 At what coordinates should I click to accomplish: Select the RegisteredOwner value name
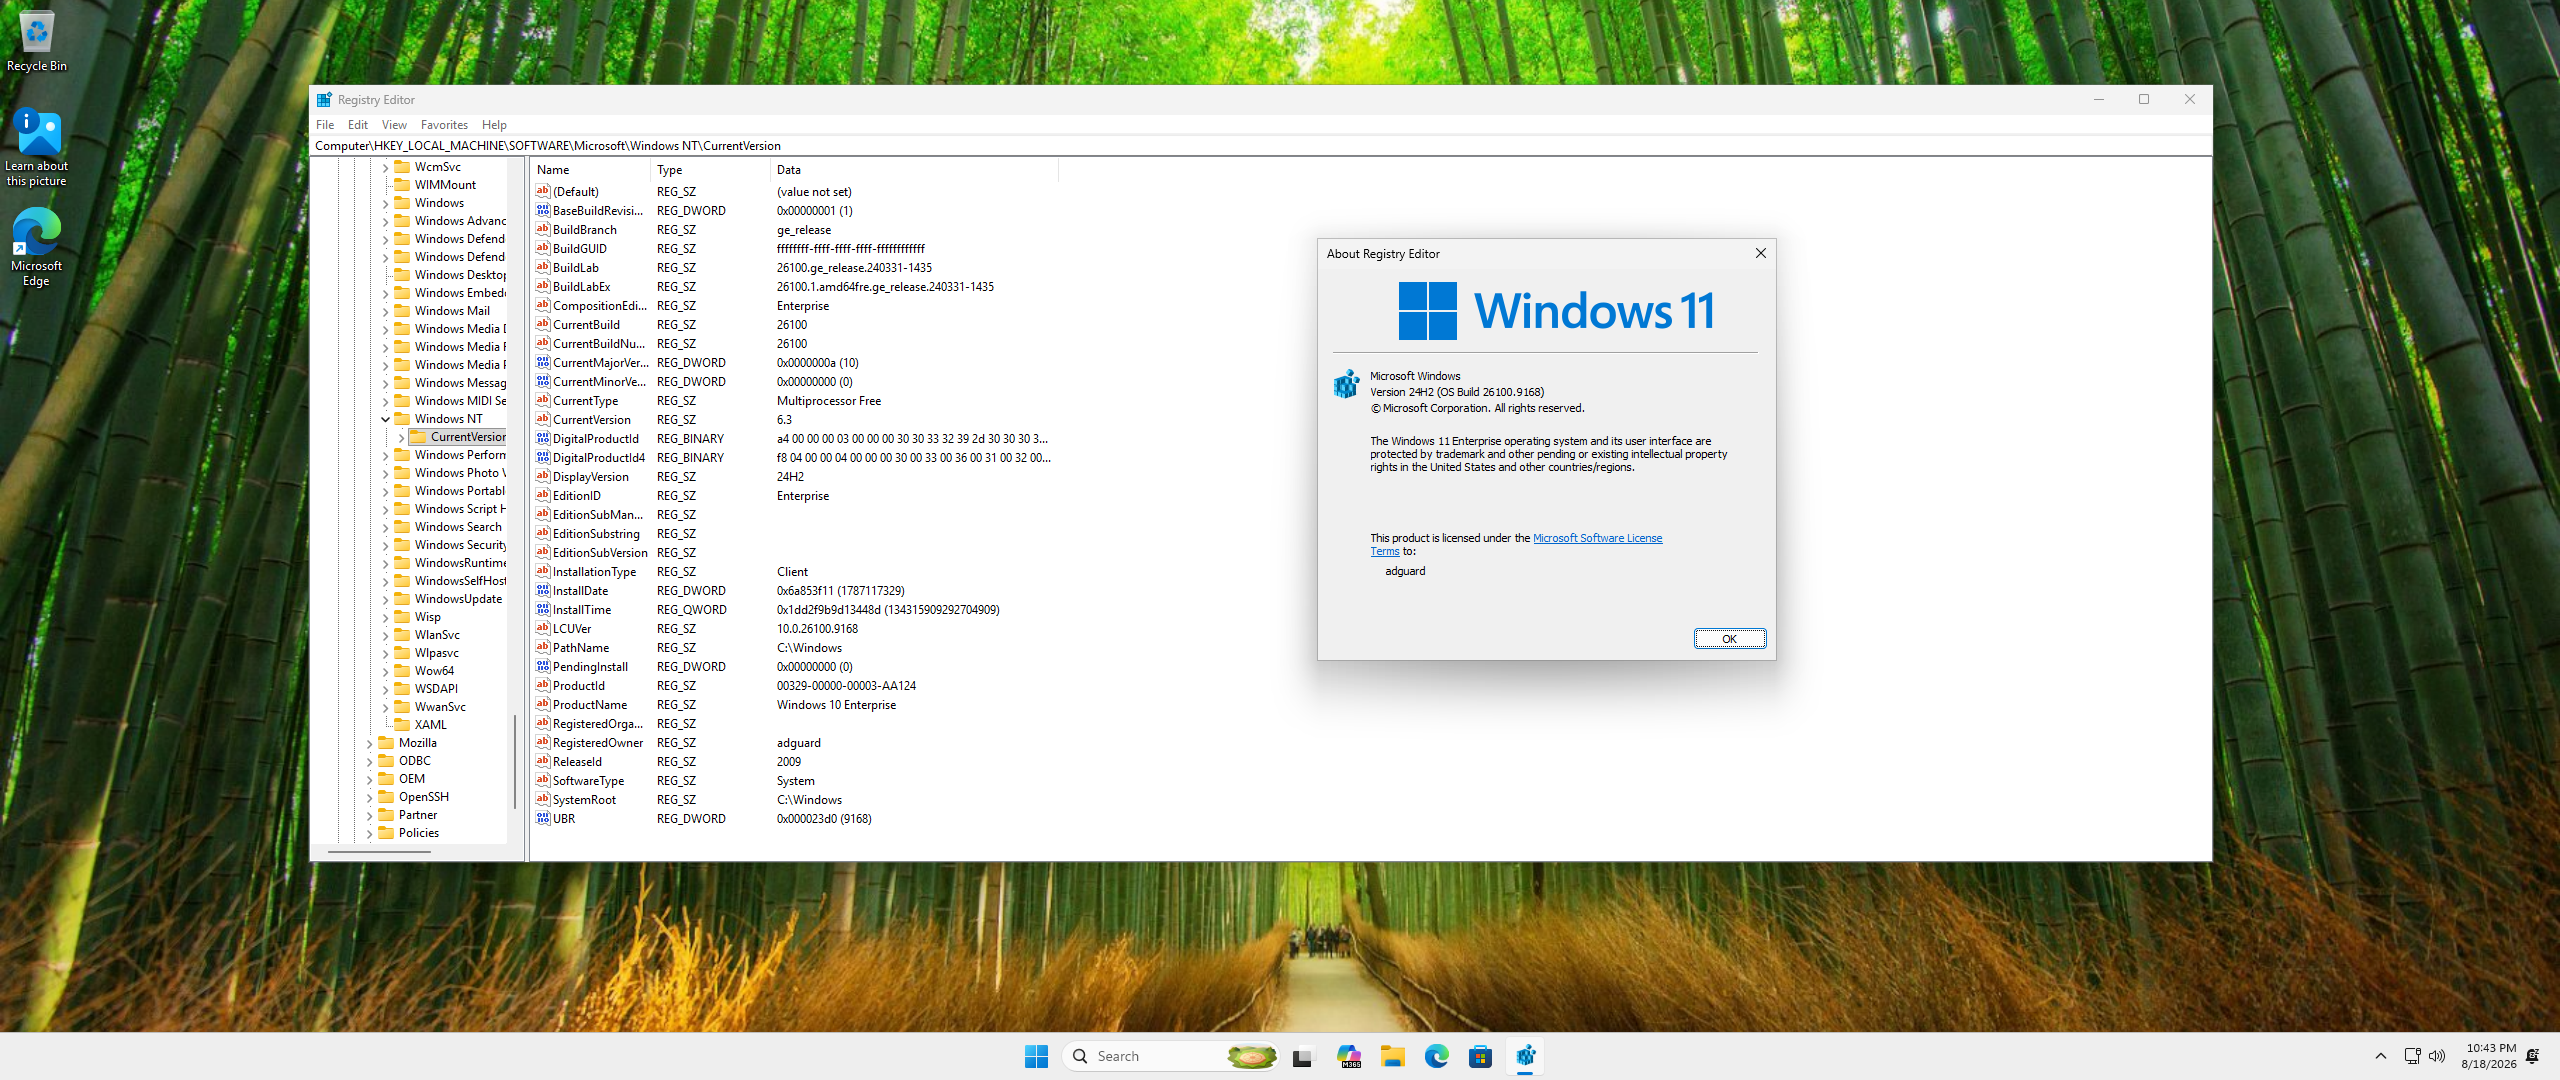(x=598, y=743)
